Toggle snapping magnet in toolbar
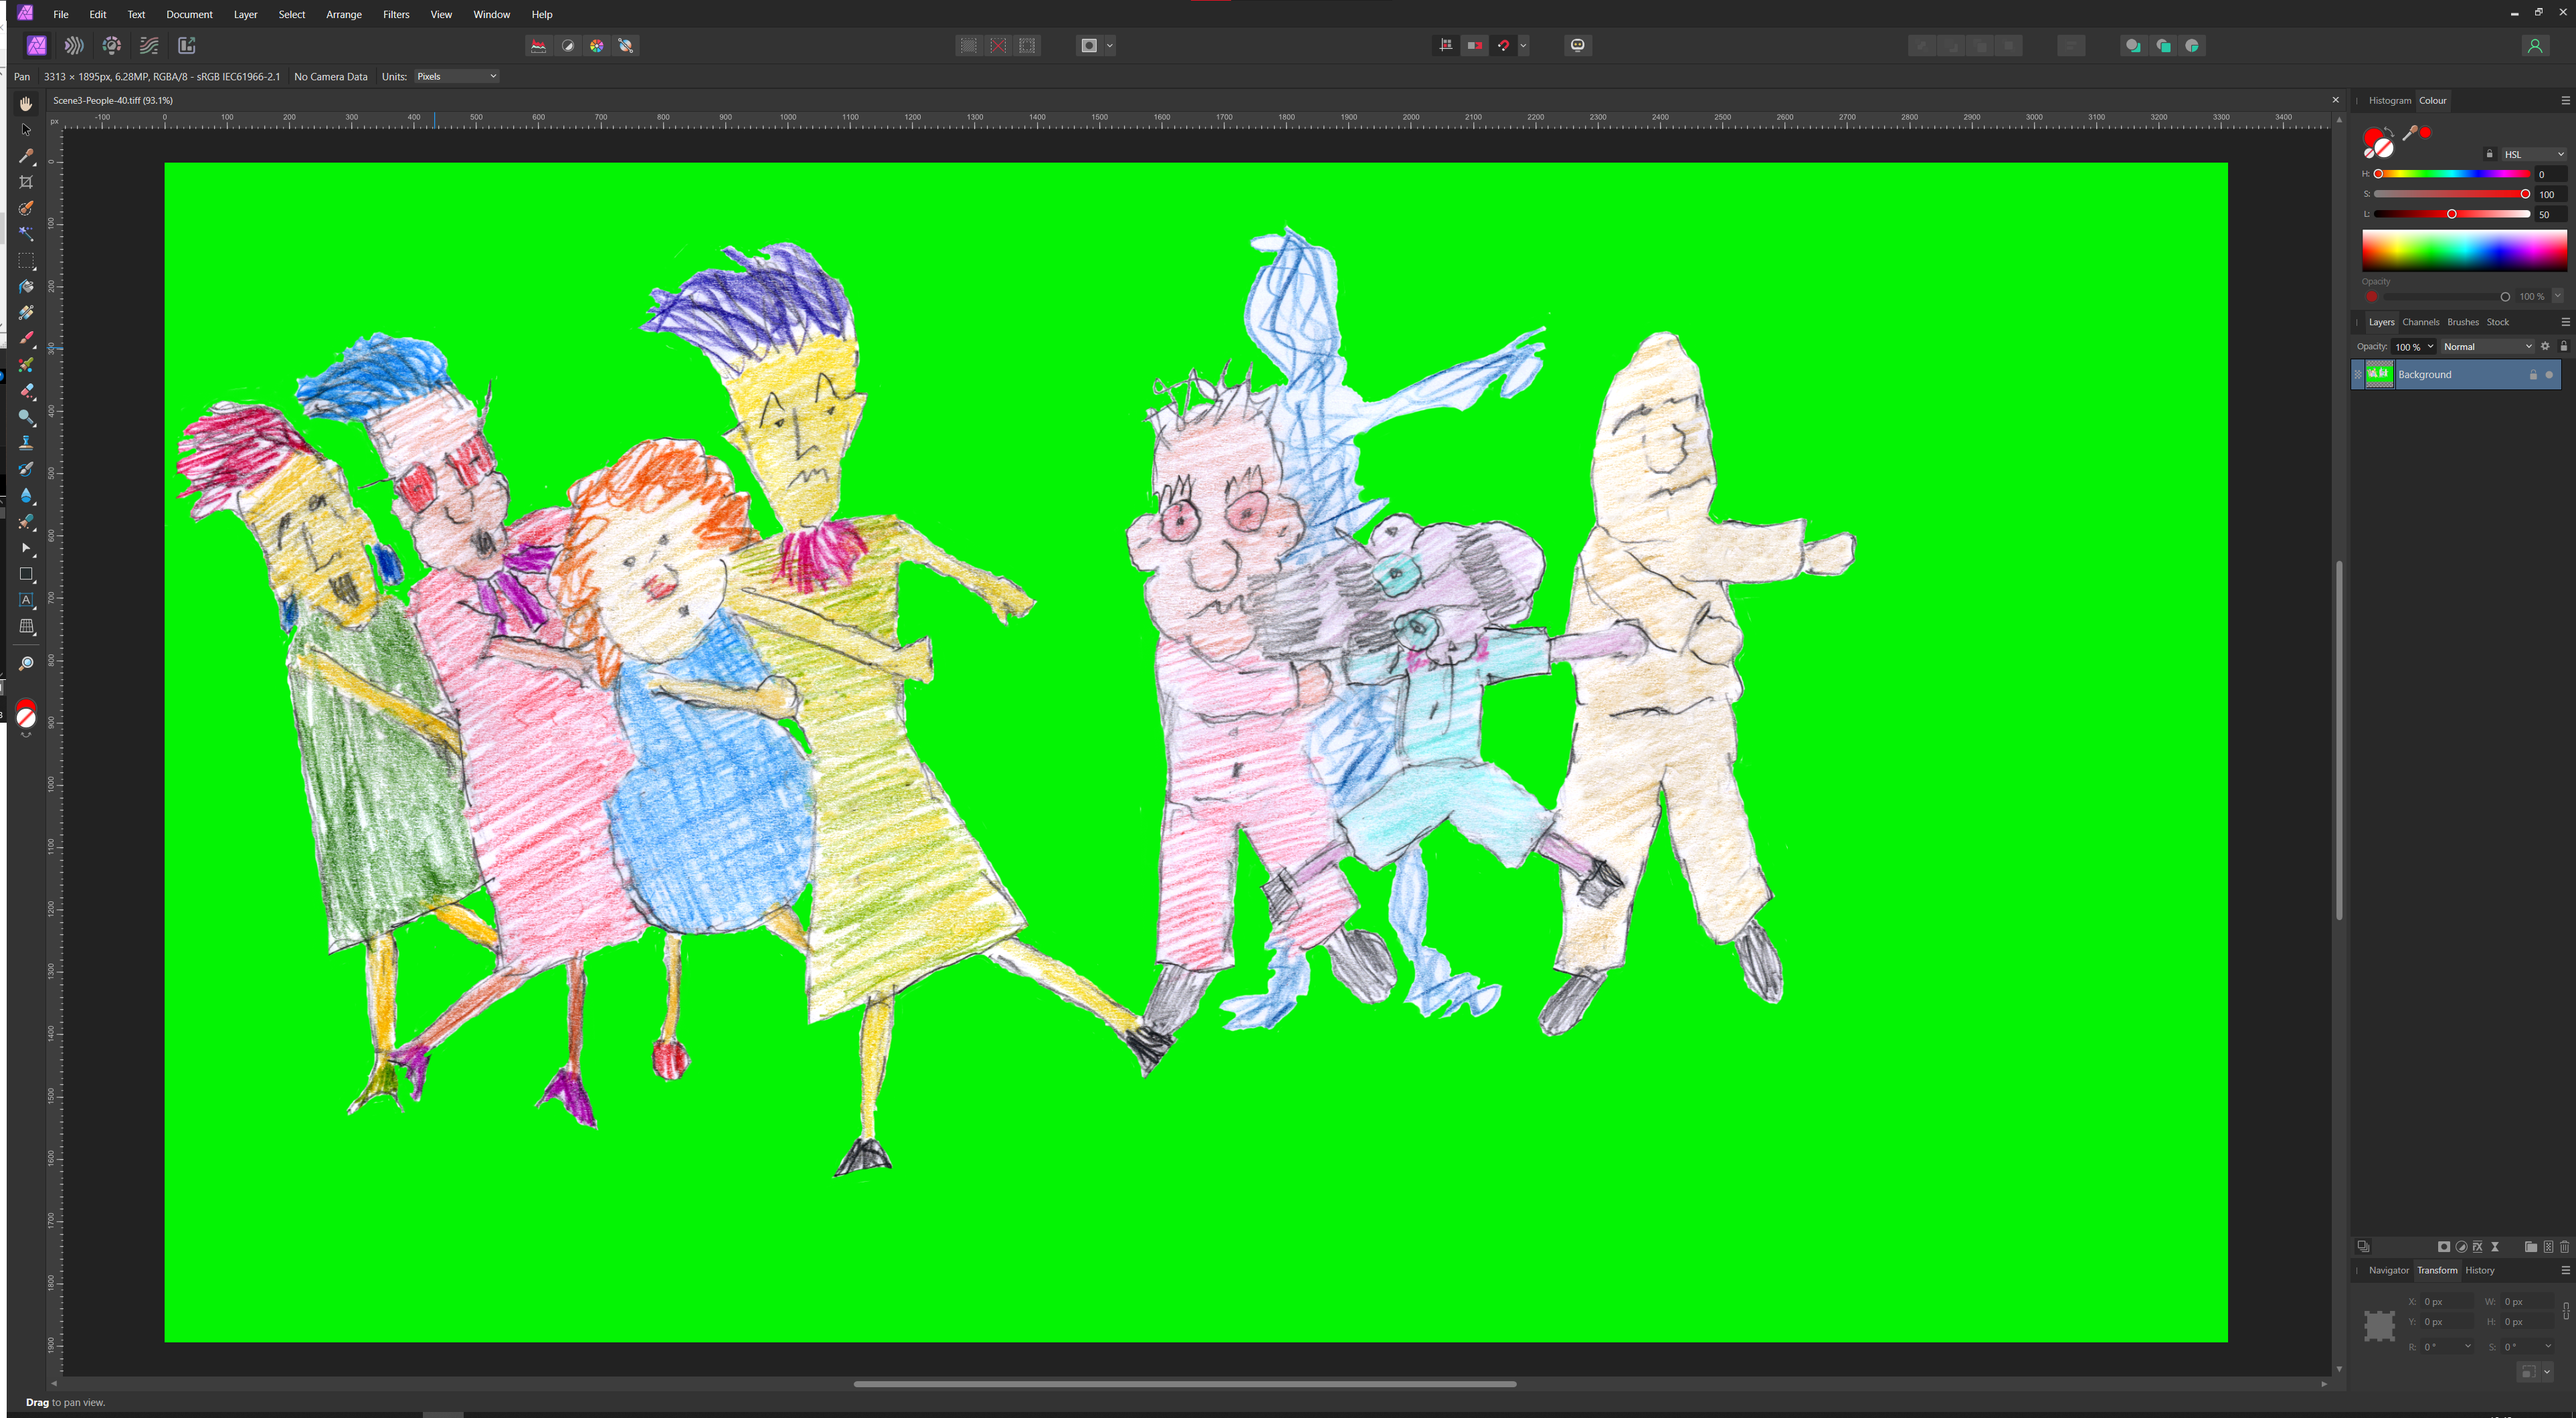This screenshot has width=2576, height=1418. [1503, 45]
